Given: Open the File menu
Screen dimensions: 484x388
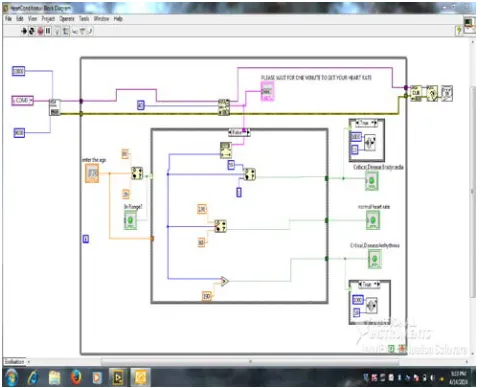Looking at the screenshot, I should click(9, 19).
